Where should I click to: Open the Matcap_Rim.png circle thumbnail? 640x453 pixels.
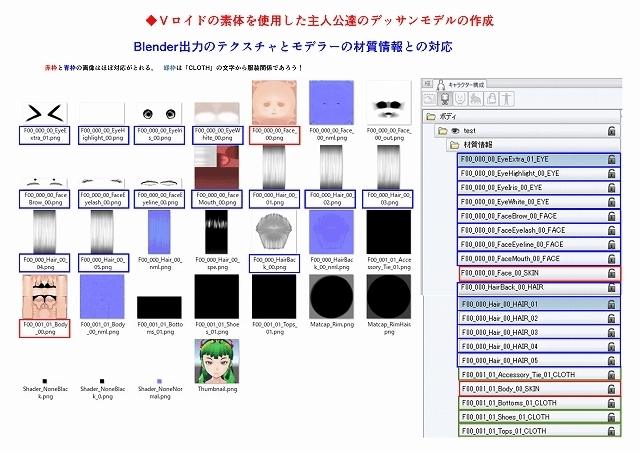(331, 297)
